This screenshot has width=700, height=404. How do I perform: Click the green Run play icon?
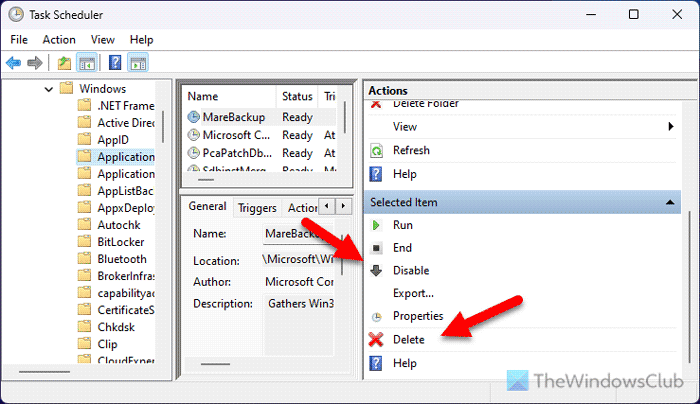click(x=376, y=225)
